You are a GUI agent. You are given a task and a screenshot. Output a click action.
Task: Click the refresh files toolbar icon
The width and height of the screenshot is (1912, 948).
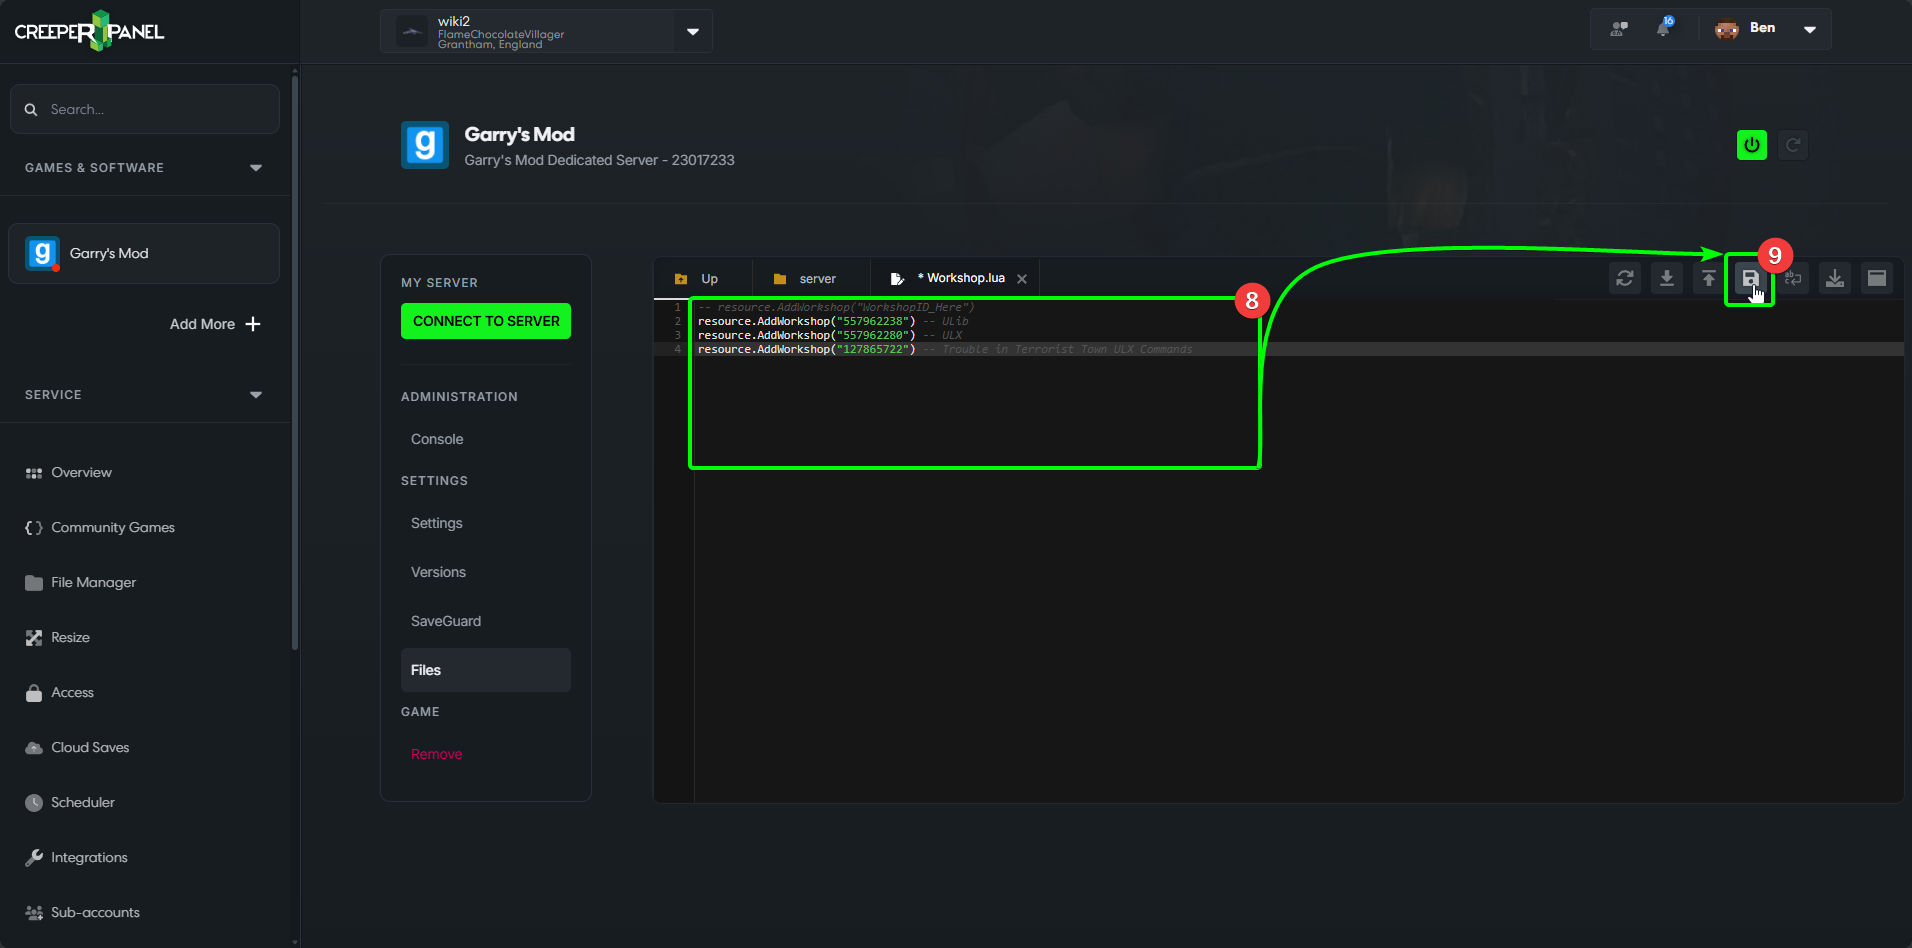(x=1625, y=278)
